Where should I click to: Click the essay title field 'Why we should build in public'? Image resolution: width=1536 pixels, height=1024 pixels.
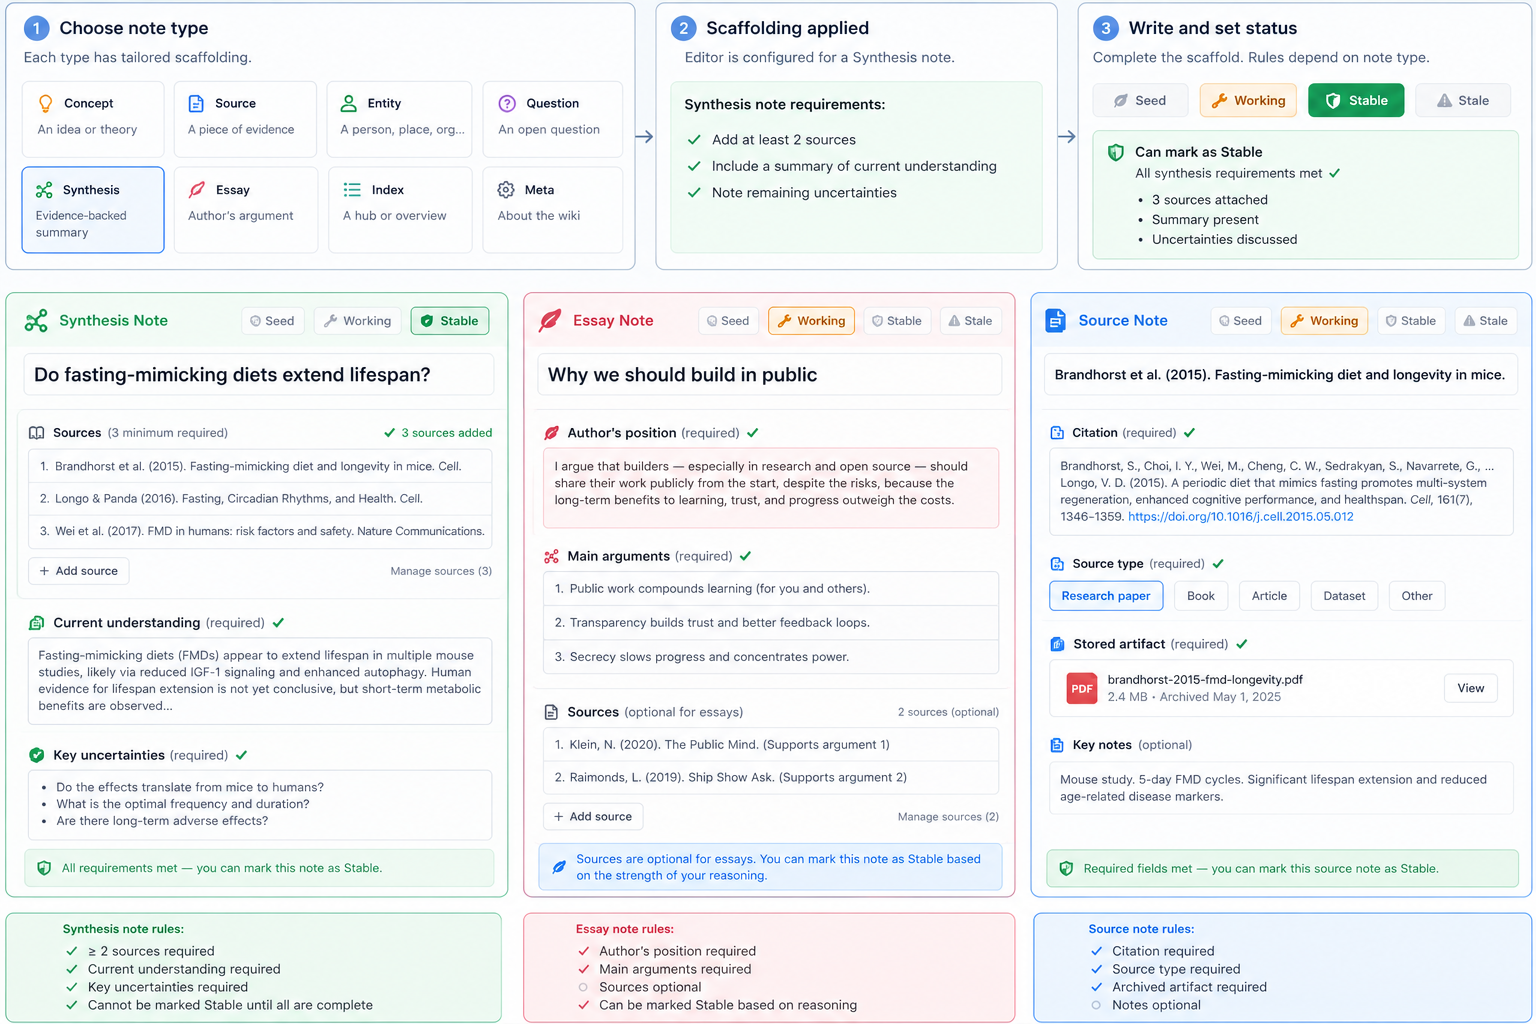770,375
